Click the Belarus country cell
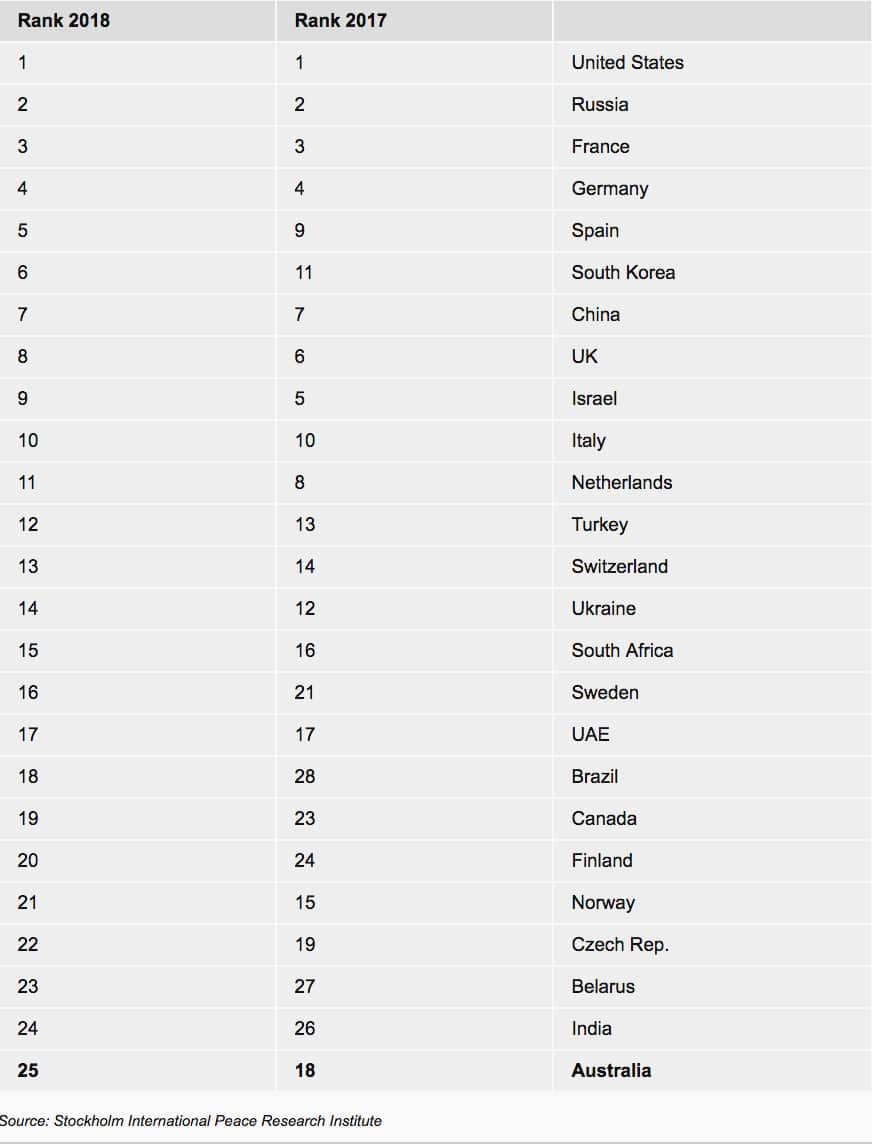Viewport: 872px width, 1144px height. click(603, 986)
